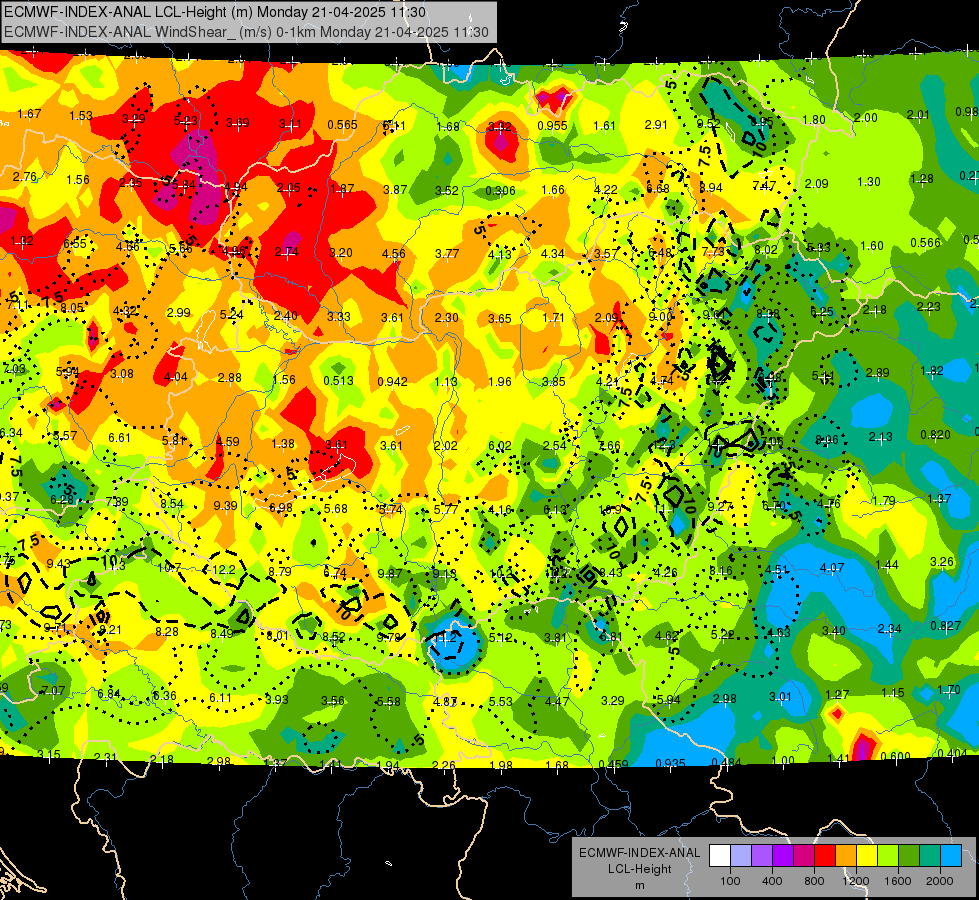979x900 pixels.
Task: Click the shear value 5.53
Action: [x=501, y=701]
